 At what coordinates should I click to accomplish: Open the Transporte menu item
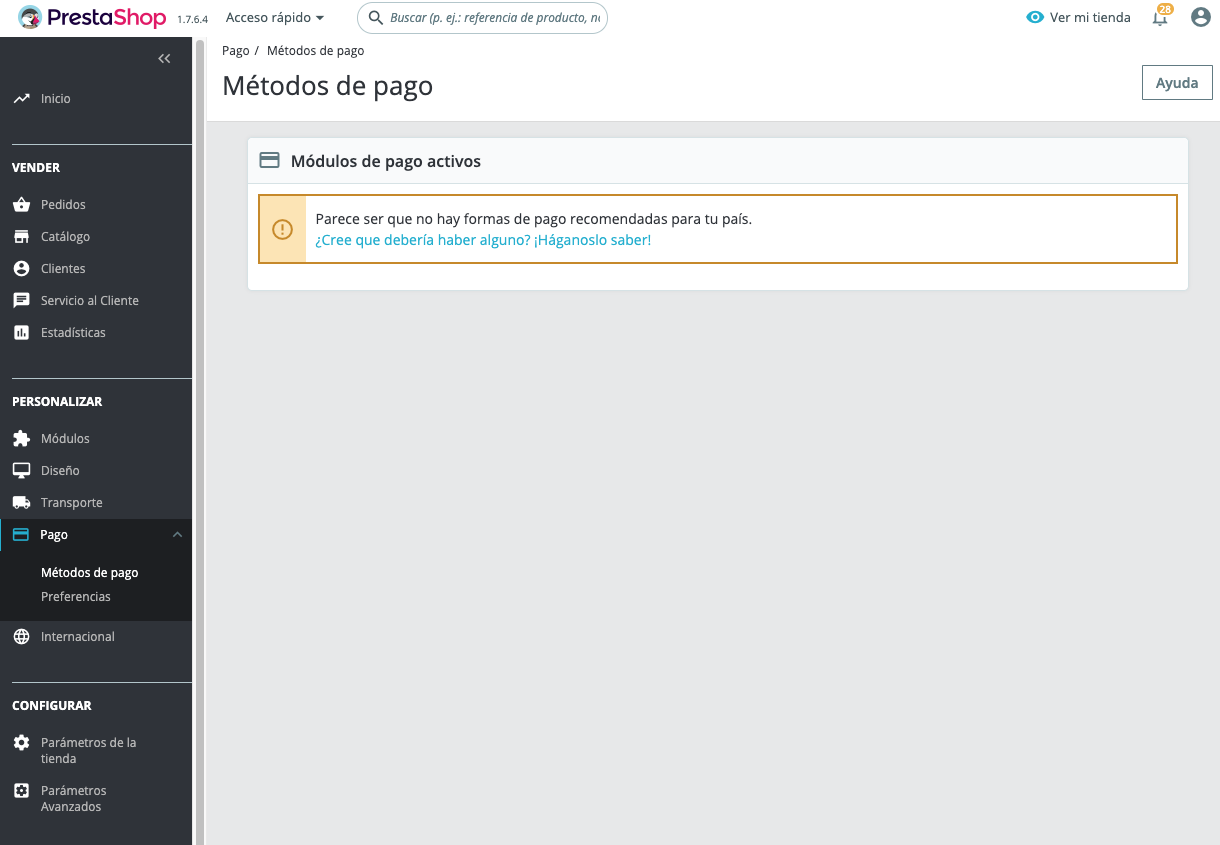(72, 503)
